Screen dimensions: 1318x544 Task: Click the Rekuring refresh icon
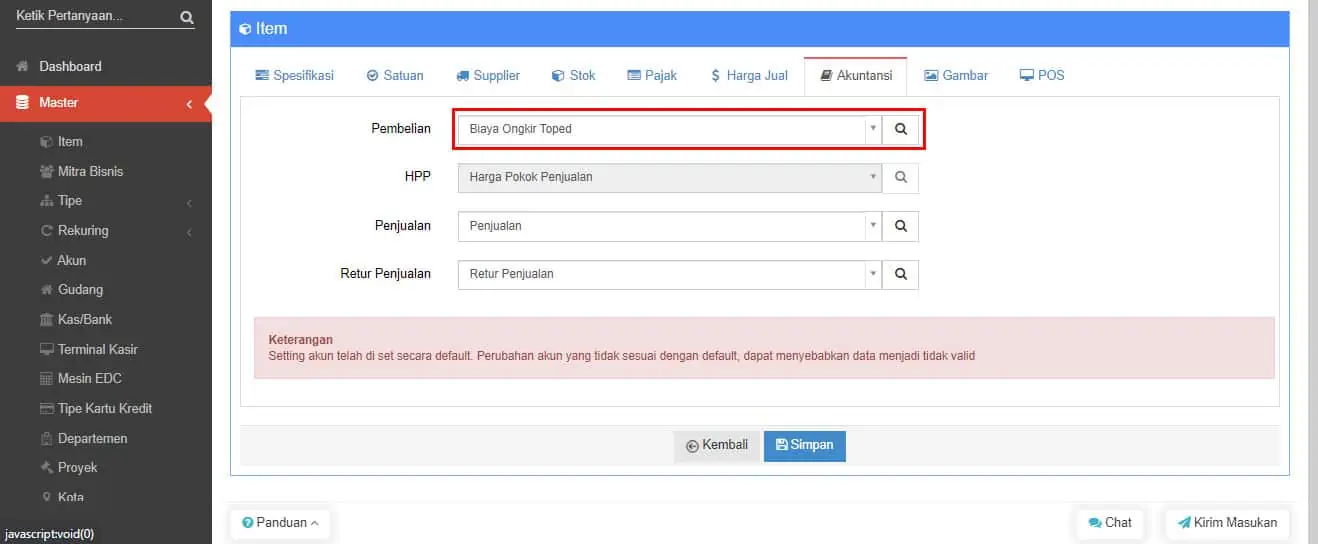[46, 231]
